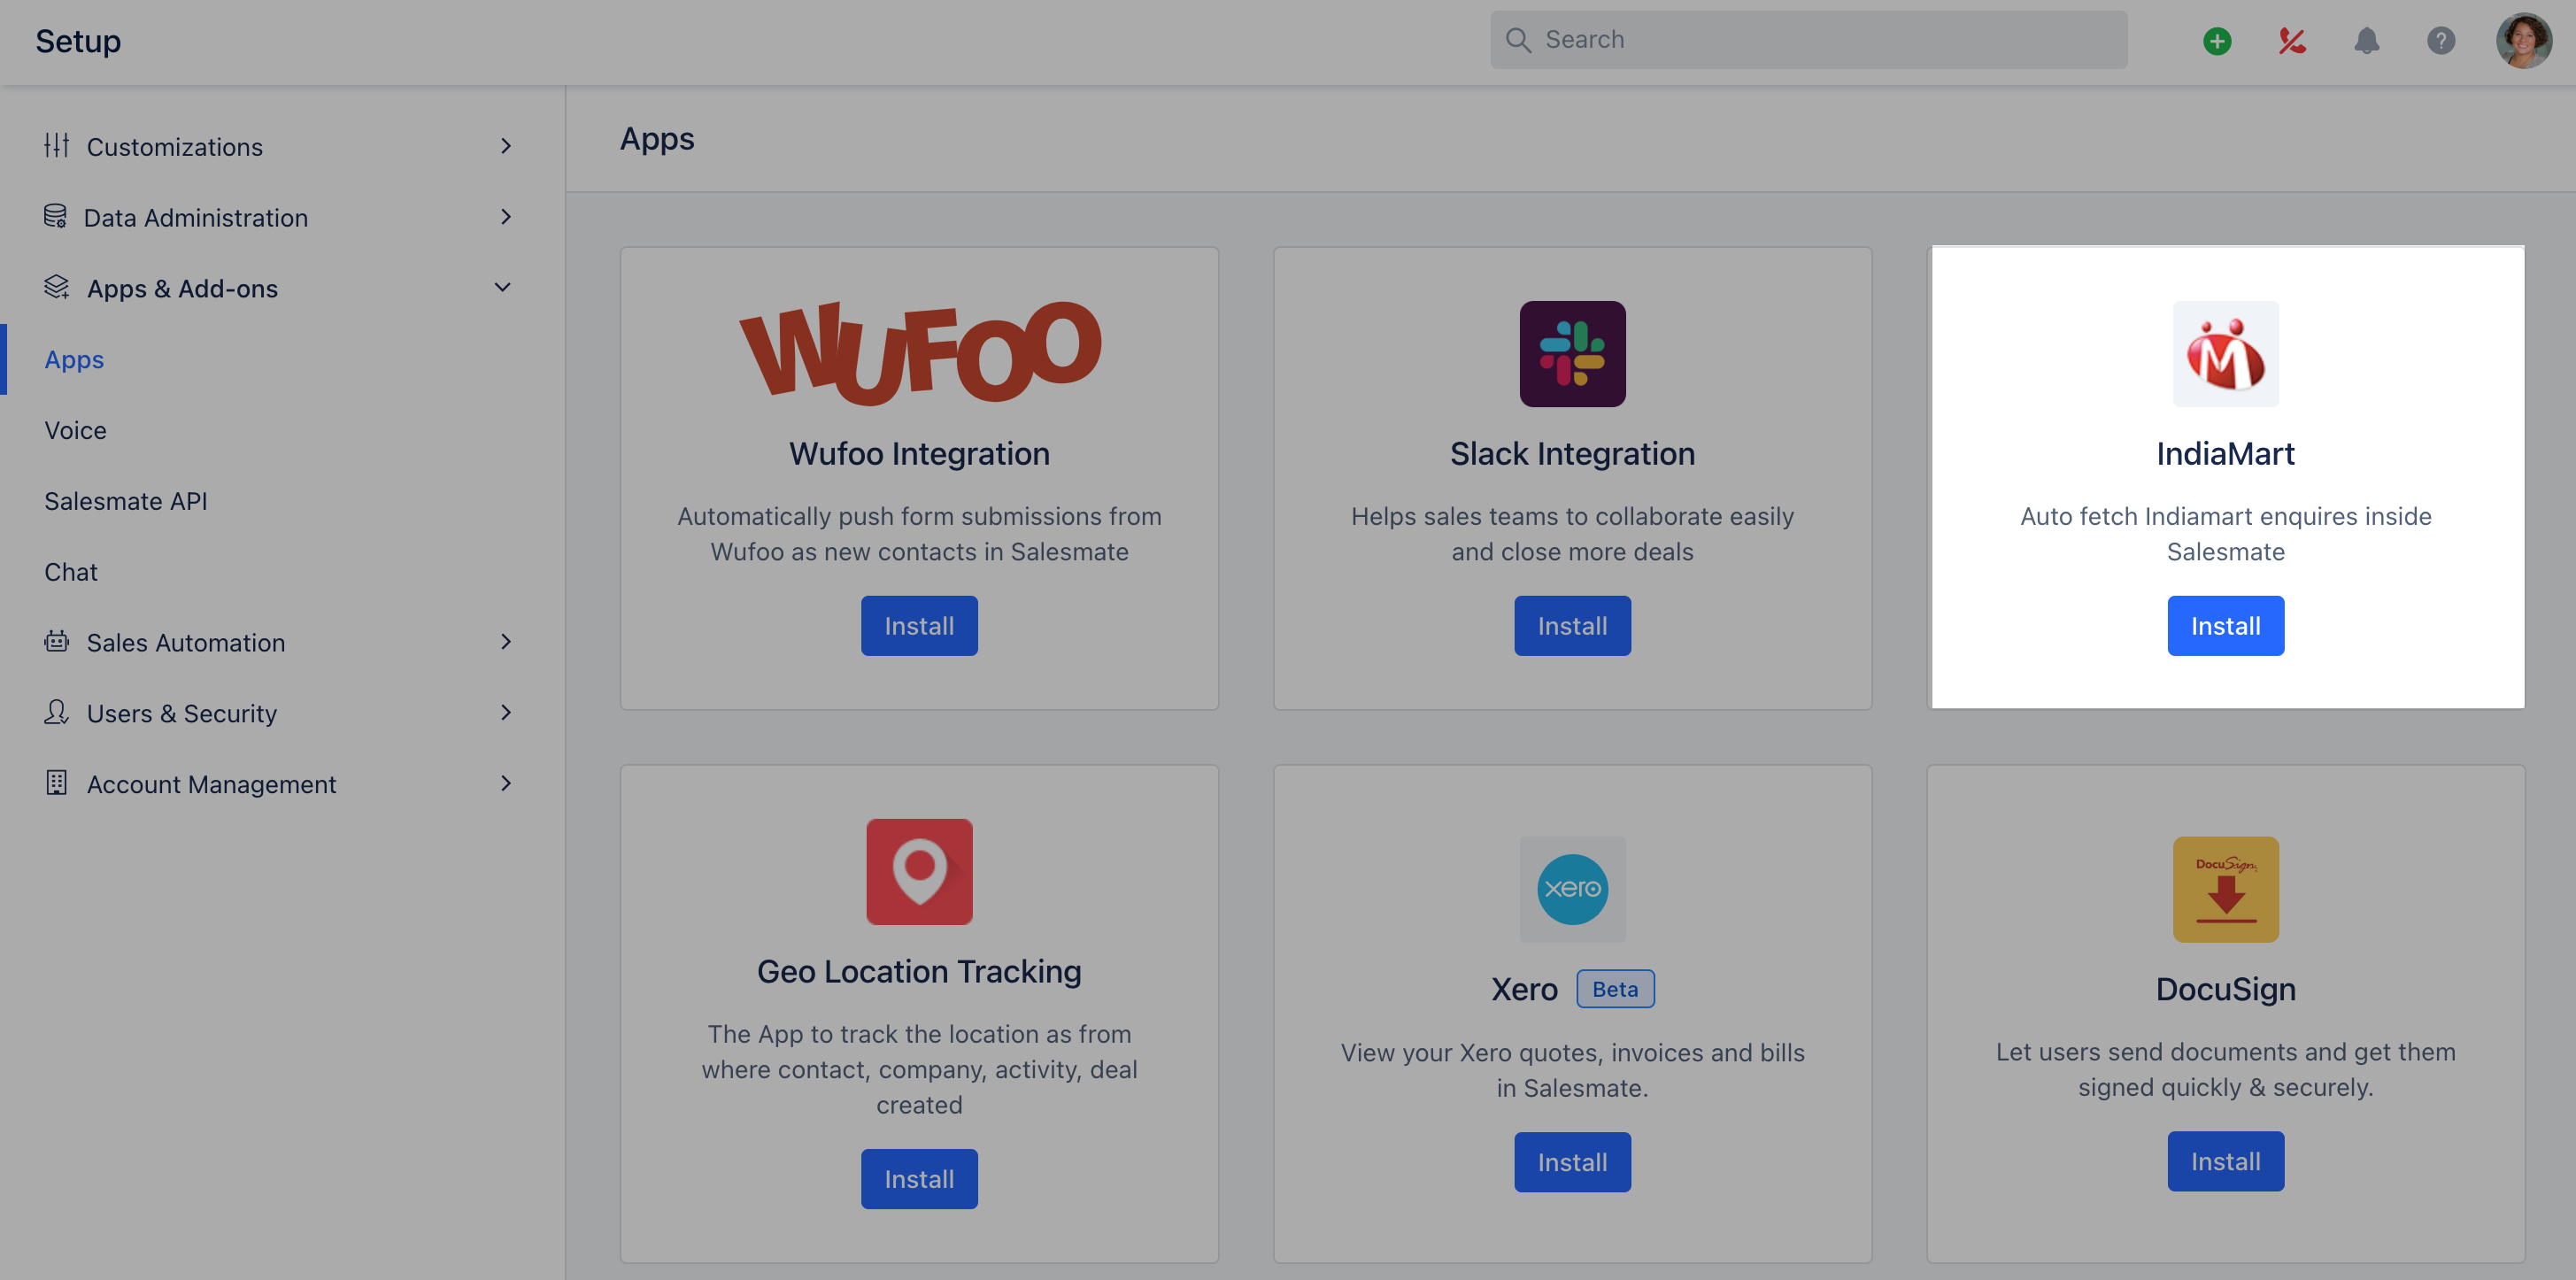Screen dimensions: 2576x1280
Task: Open the Customizations menu section
Action: coord(282,146)
